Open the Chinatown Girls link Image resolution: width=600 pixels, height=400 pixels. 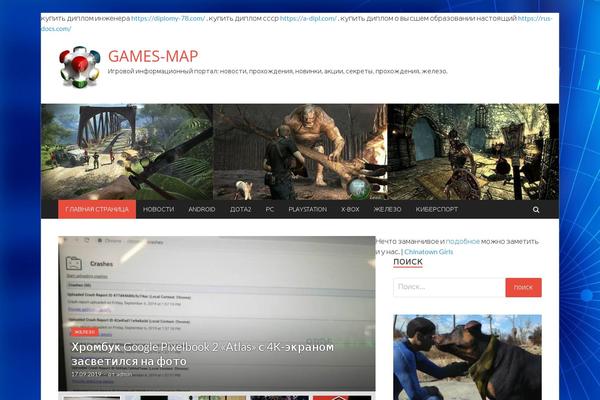(429, 252)
